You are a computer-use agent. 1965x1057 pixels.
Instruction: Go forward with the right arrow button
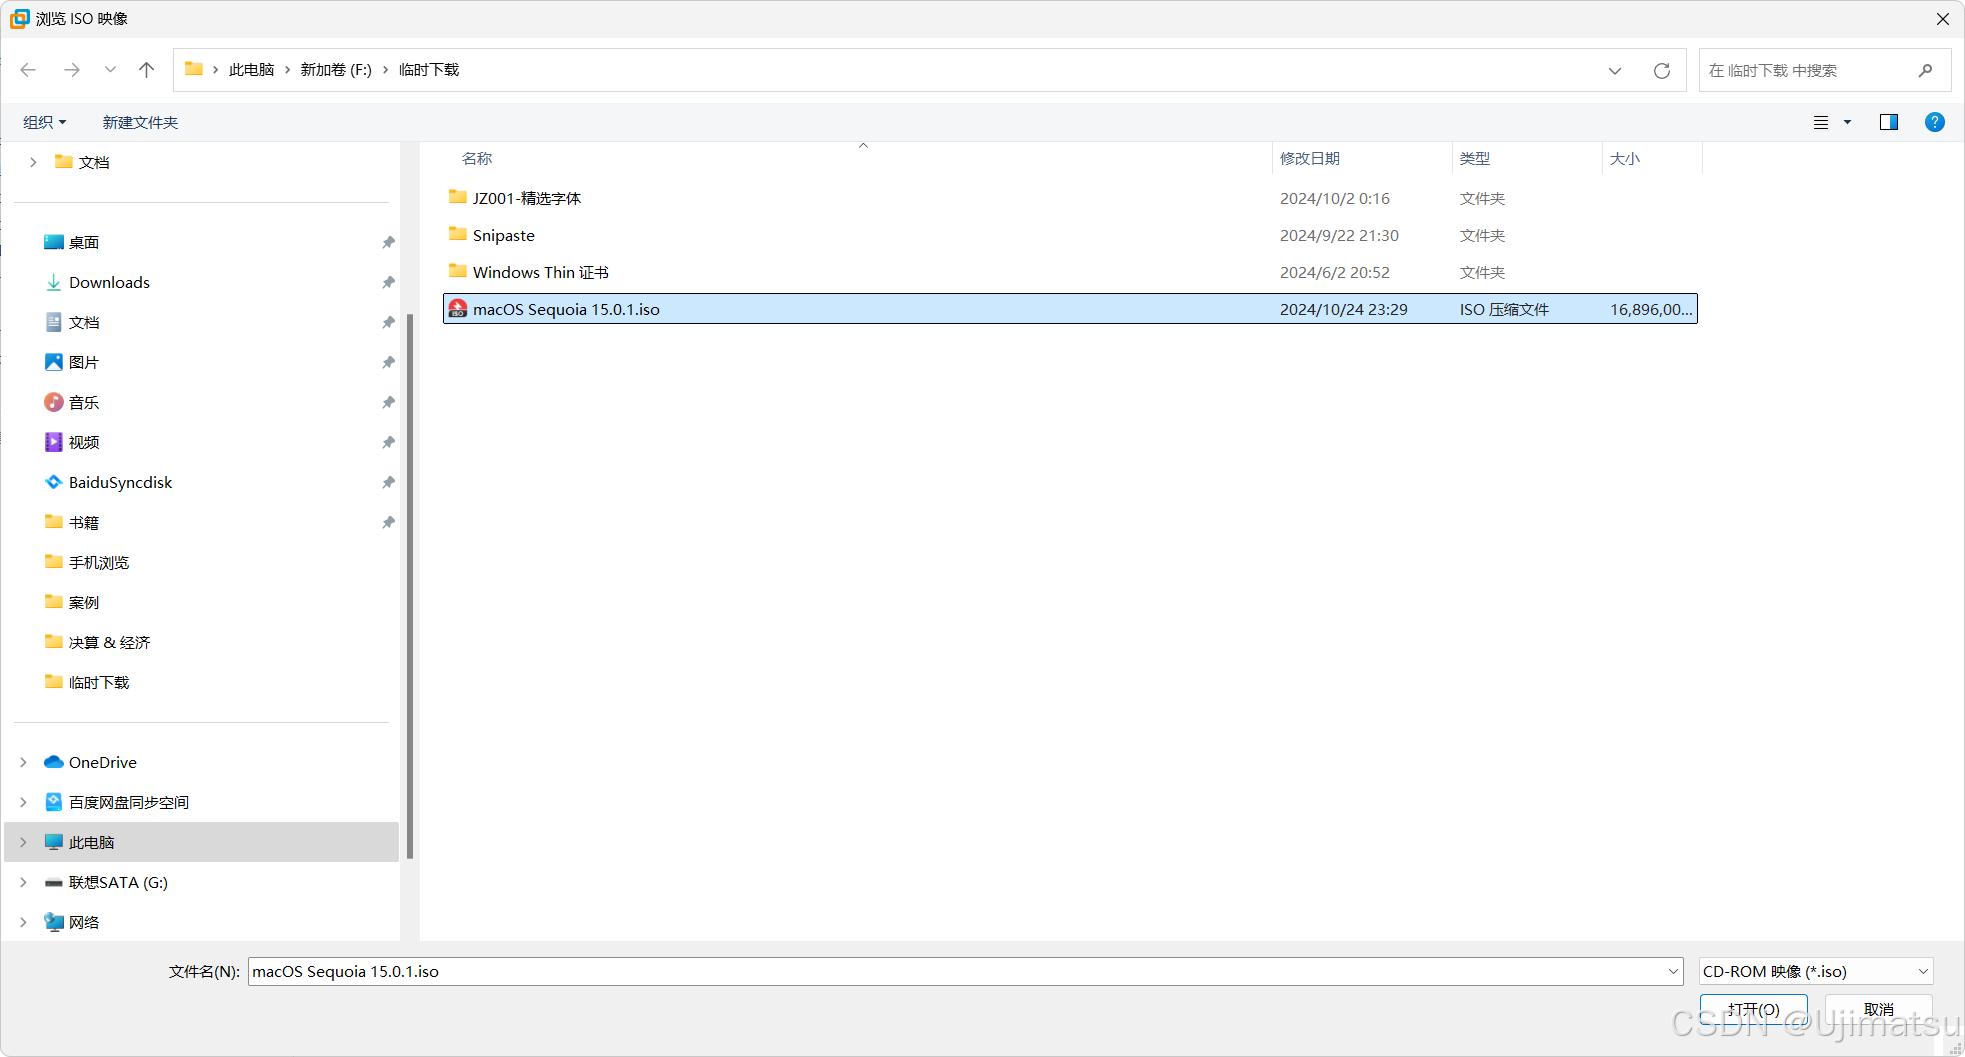(x=72, y=70)
